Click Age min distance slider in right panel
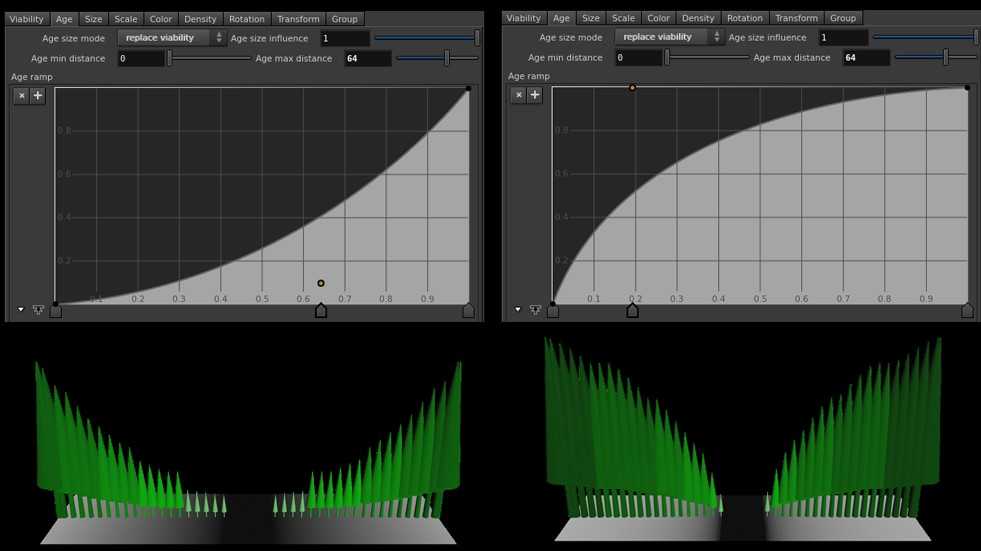The width and height of the screenshot is (981, 551). (x=707, y=58)
